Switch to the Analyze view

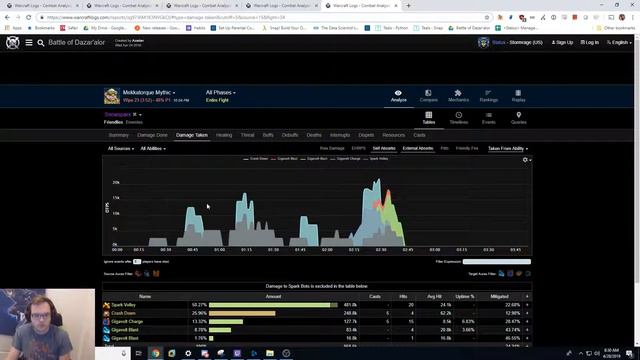click(x=398, y=96)
